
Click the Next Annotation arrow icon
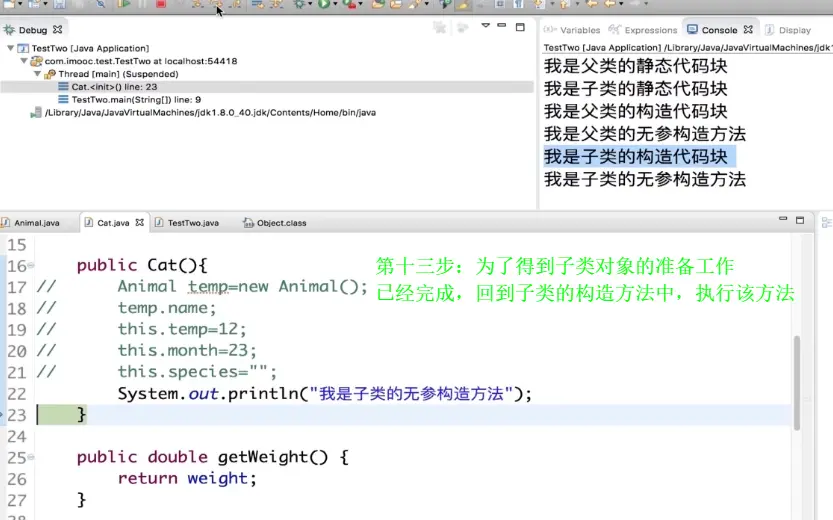(x=539, y=4)
